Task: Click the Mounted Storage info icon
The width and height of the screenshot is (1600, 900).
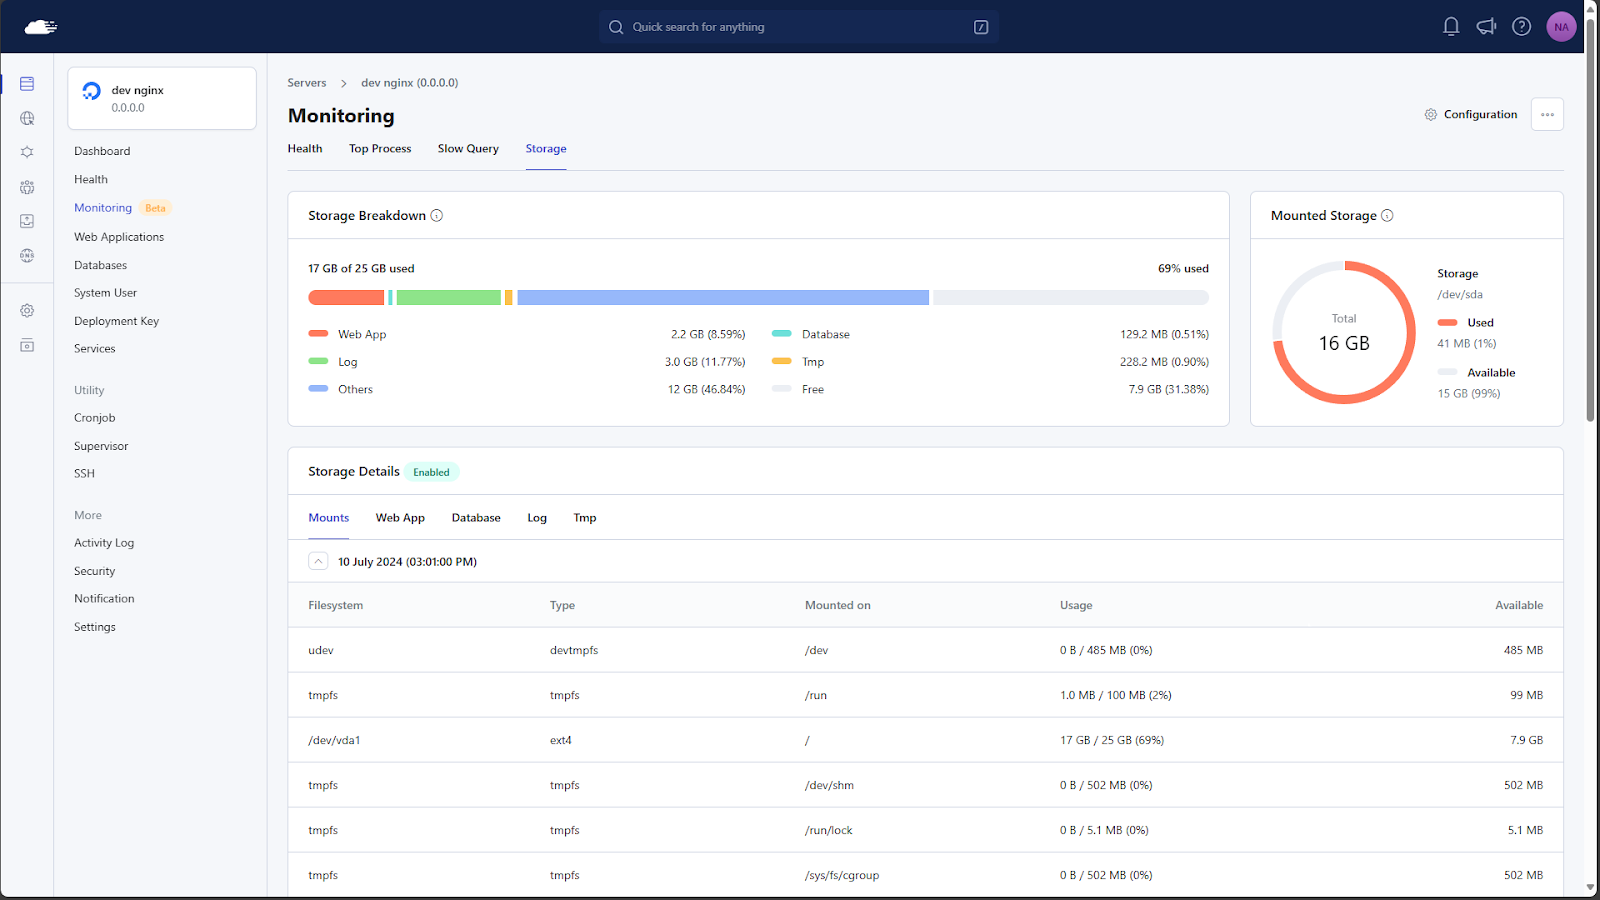Action: click(1387, 216)
